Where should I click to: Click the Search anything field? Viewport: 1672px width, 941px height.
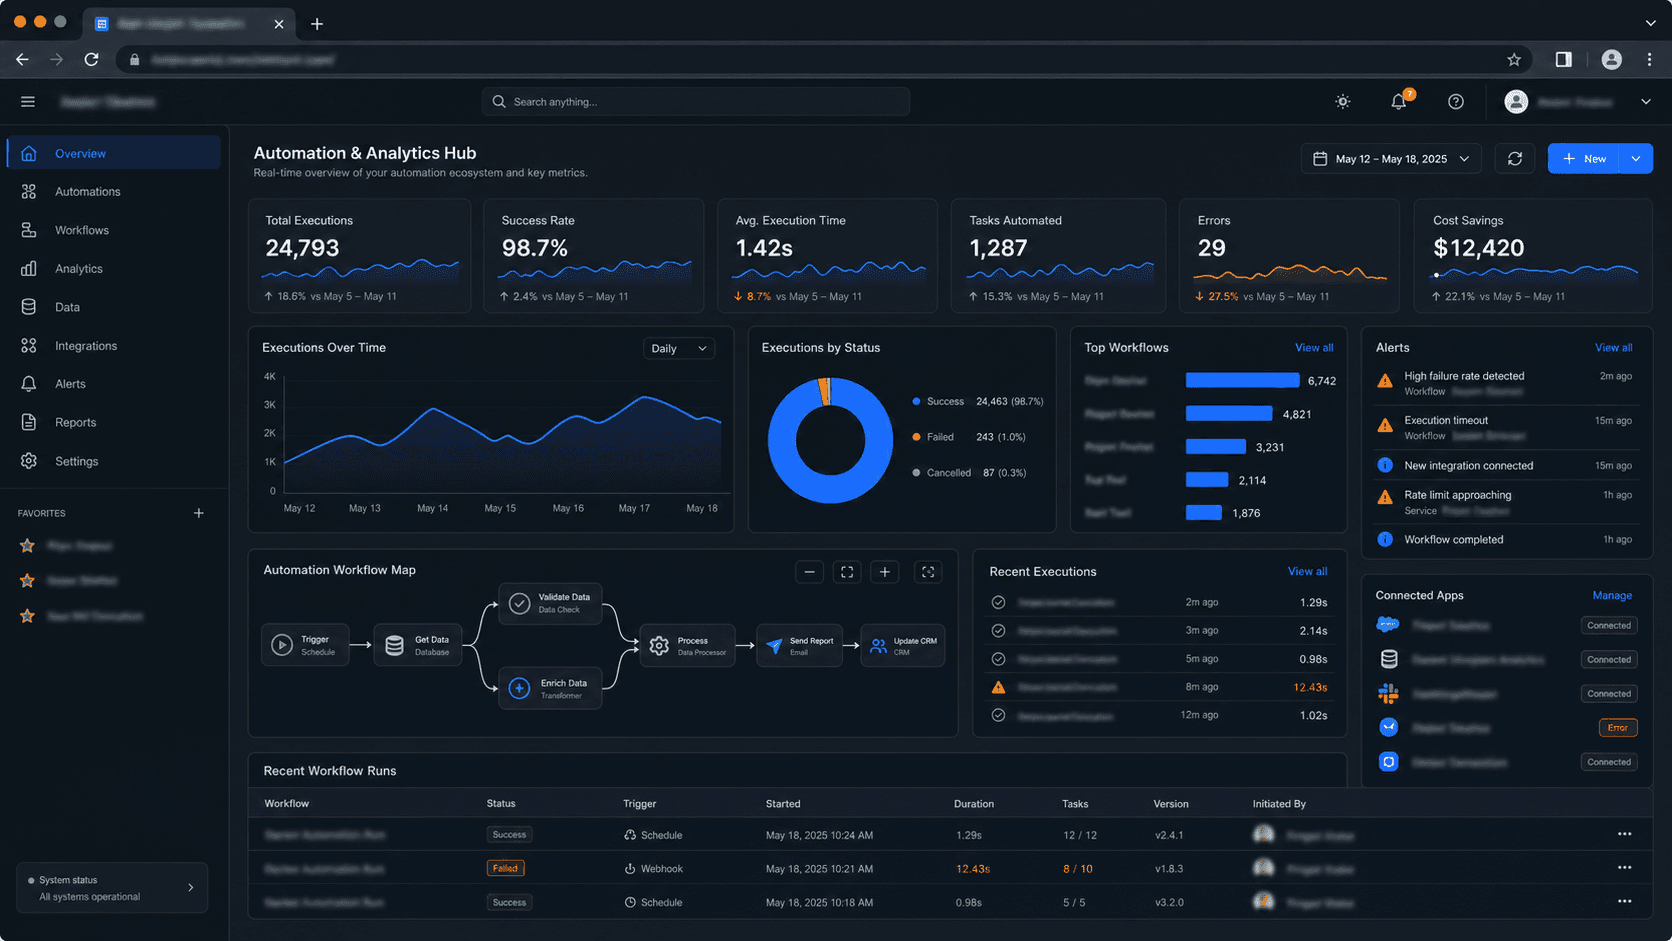pyautogui.click(x=696, y=102)
